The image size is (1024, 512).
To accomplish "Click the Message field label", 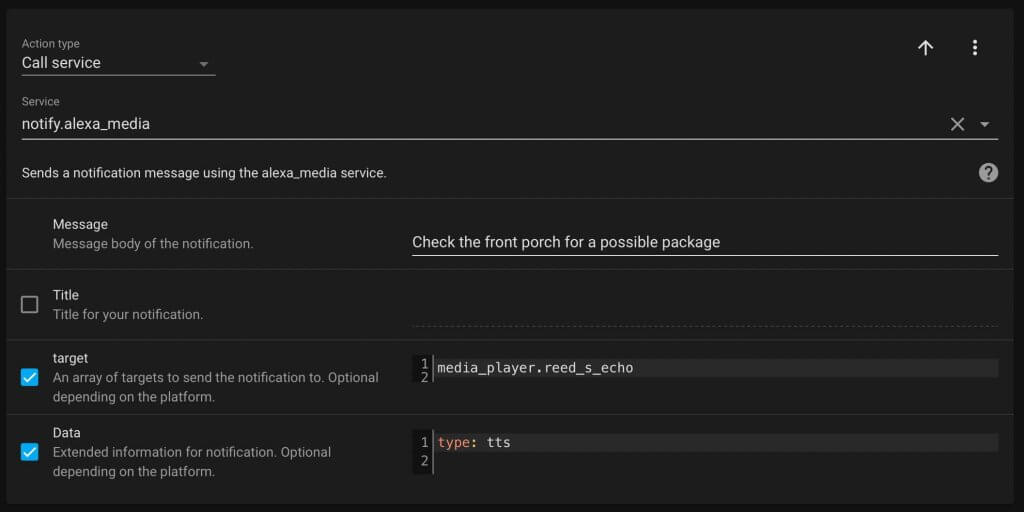I will click(x=80, y=224).
